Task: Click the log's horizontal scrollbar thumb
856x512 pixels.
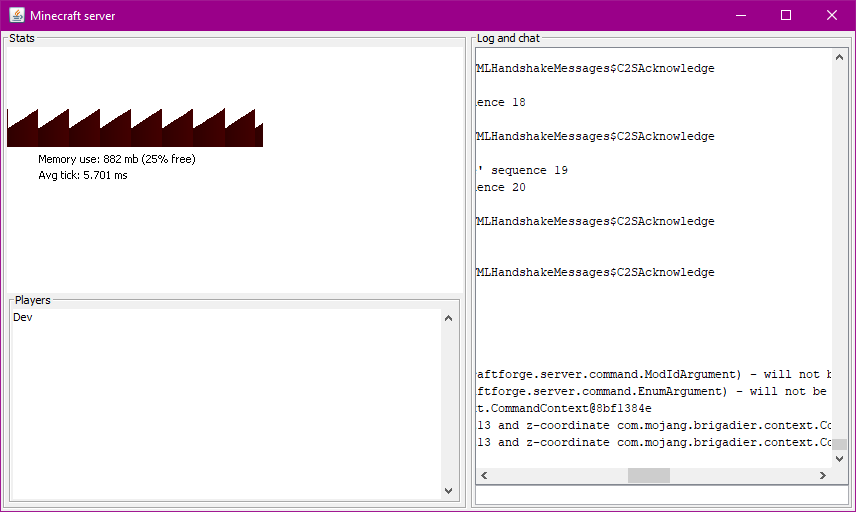Action: [648, 476]
